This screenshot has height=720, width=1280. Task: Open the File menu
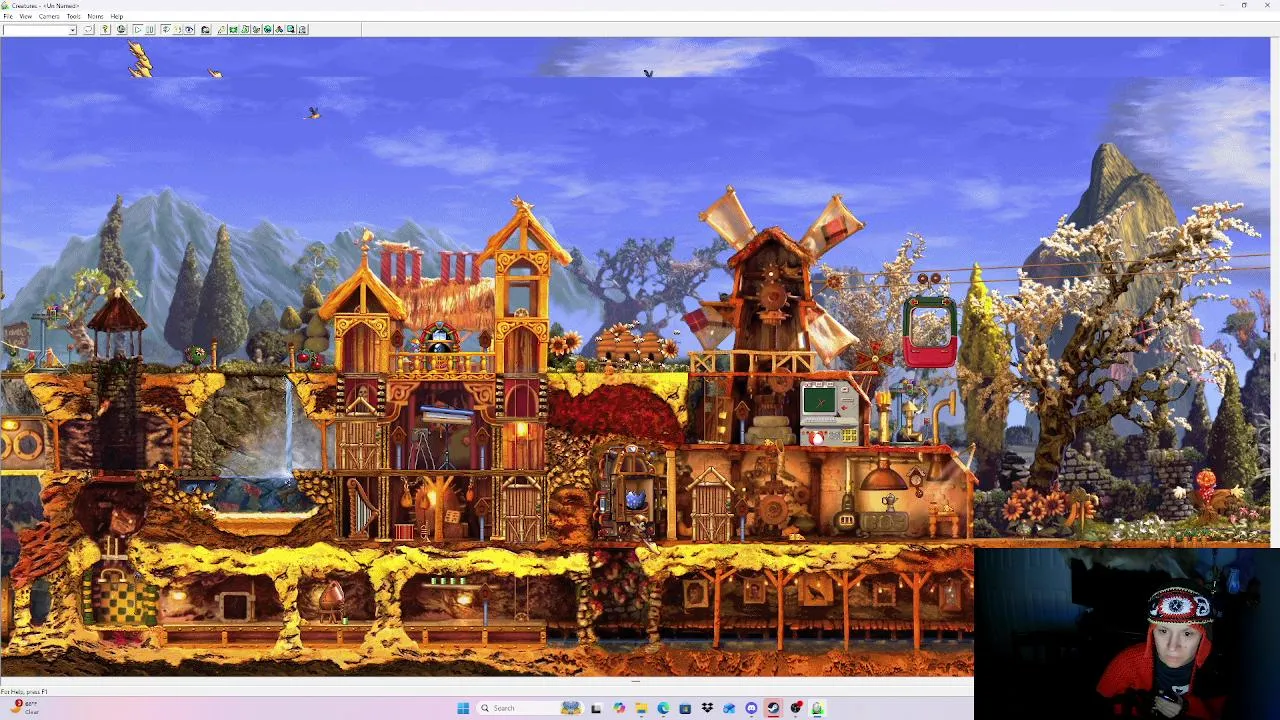8,17
